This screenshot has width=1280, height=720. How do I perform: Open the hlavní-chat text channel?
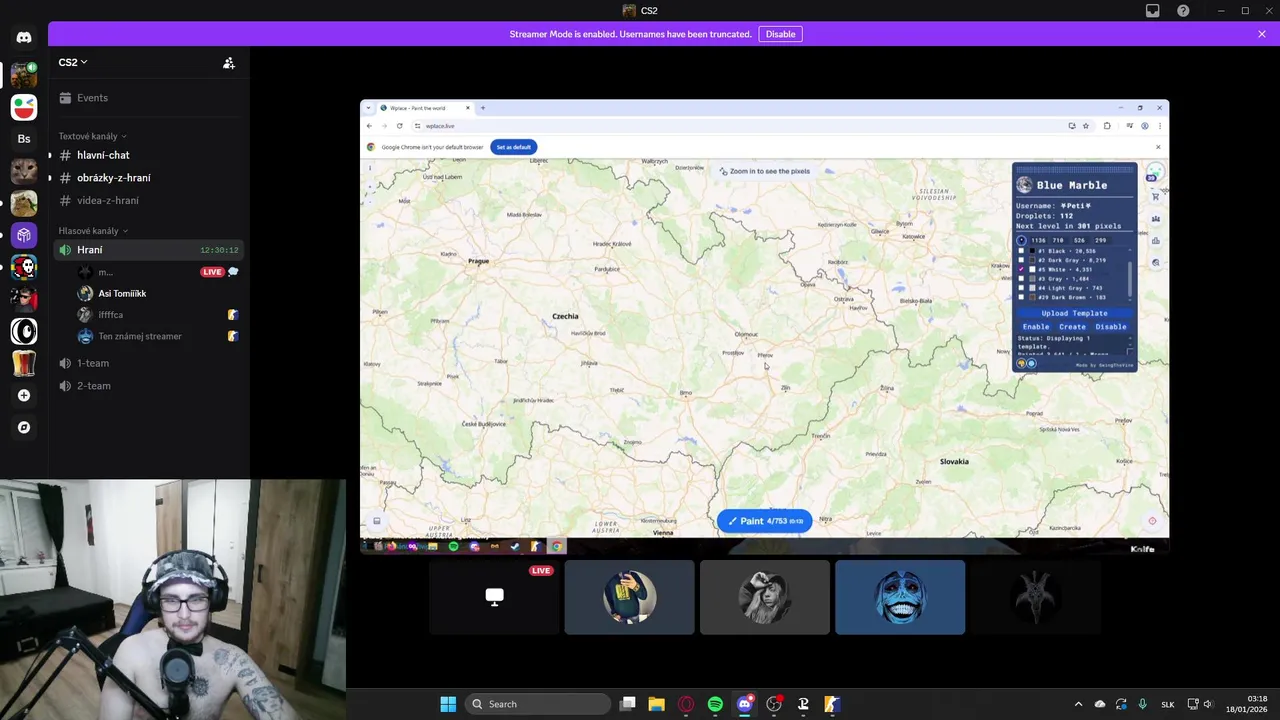point(150,155)
